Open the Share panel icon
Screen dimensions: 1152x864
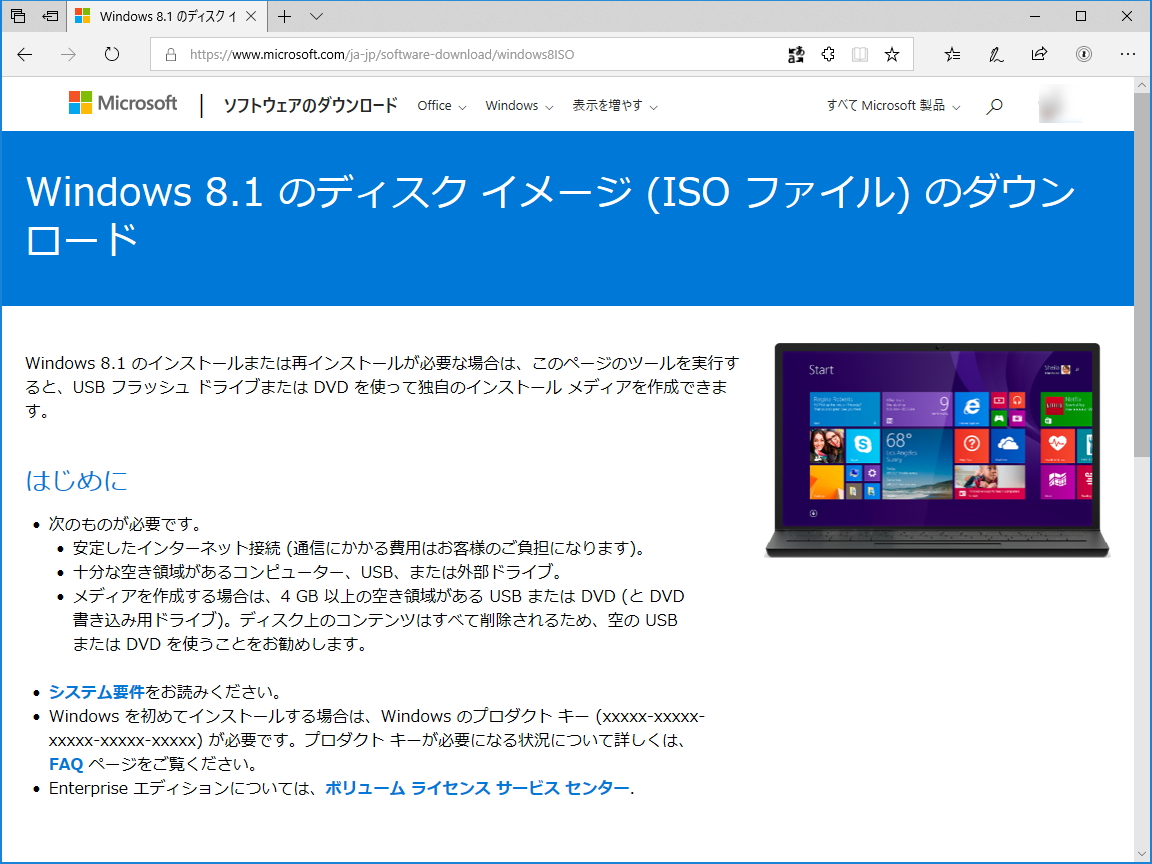tap(1039, 55)
